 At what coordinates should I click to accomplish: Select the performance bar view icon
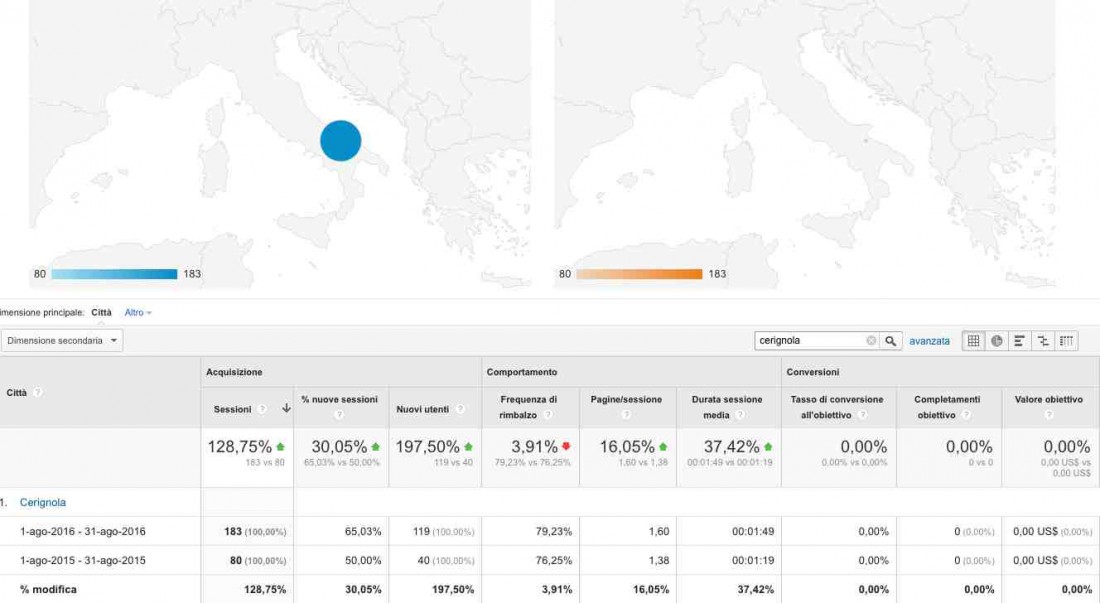[1020, 341]
